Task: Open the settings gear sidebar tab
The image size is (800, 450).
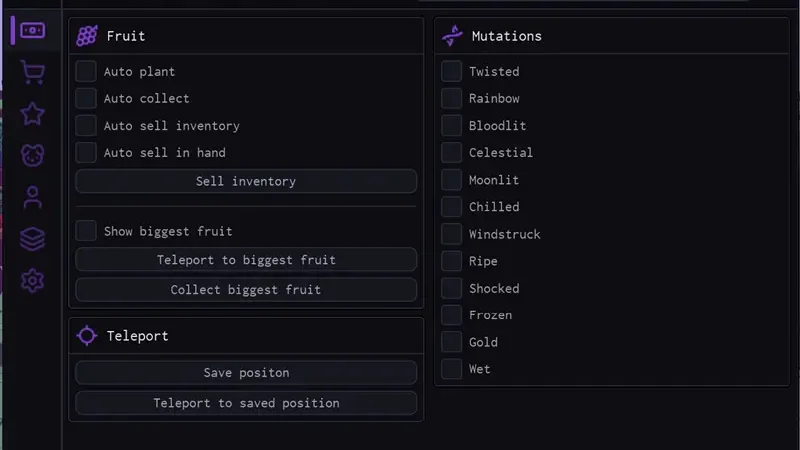Action: tap(32, 280)
